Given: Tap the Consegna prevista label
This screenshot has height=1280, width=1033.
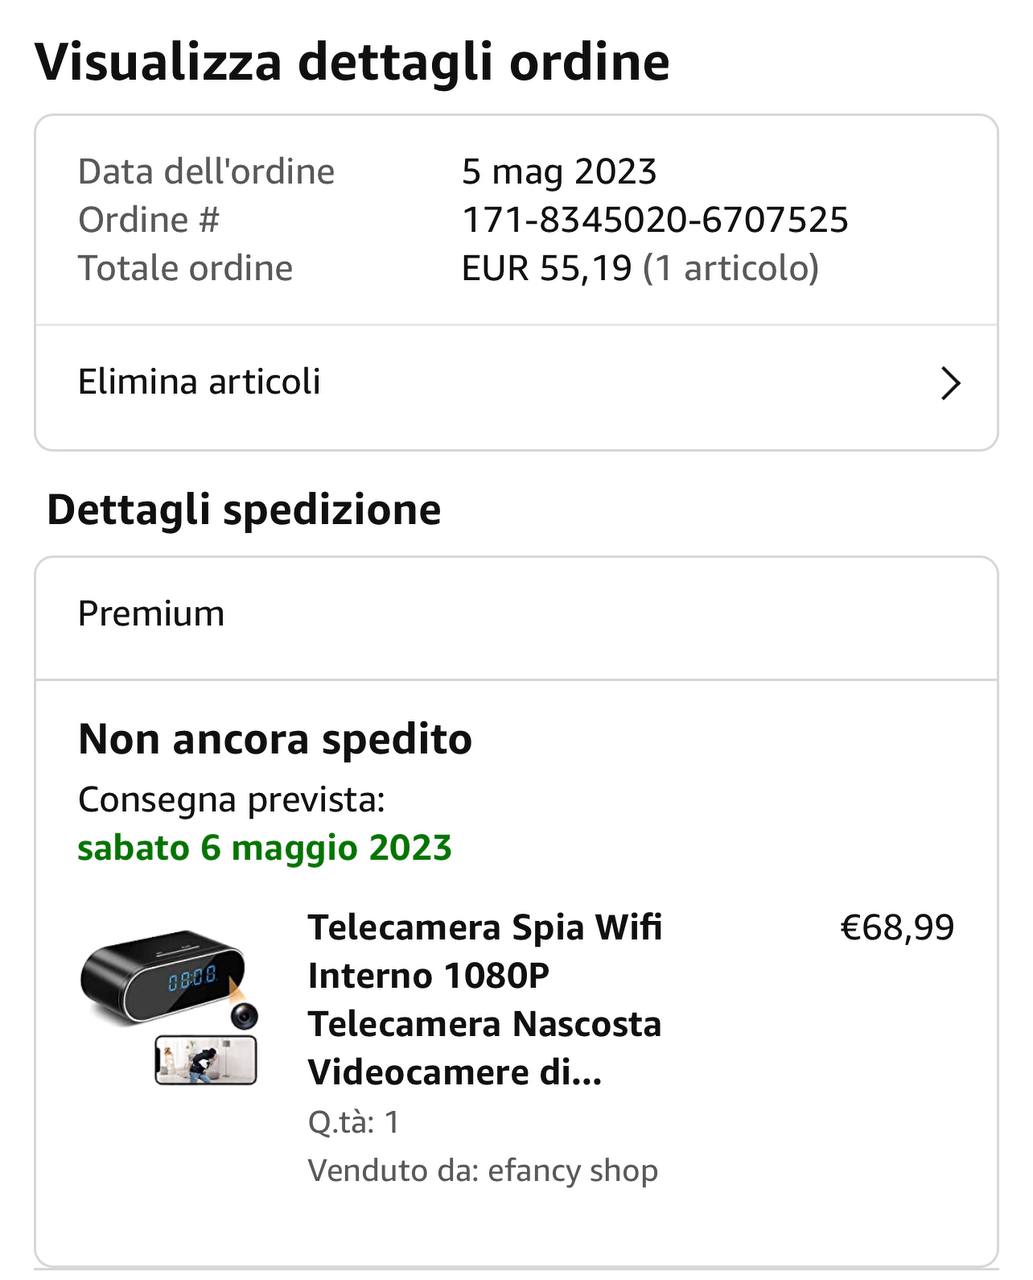Looking at the screenshot, I should coord(231,800).
